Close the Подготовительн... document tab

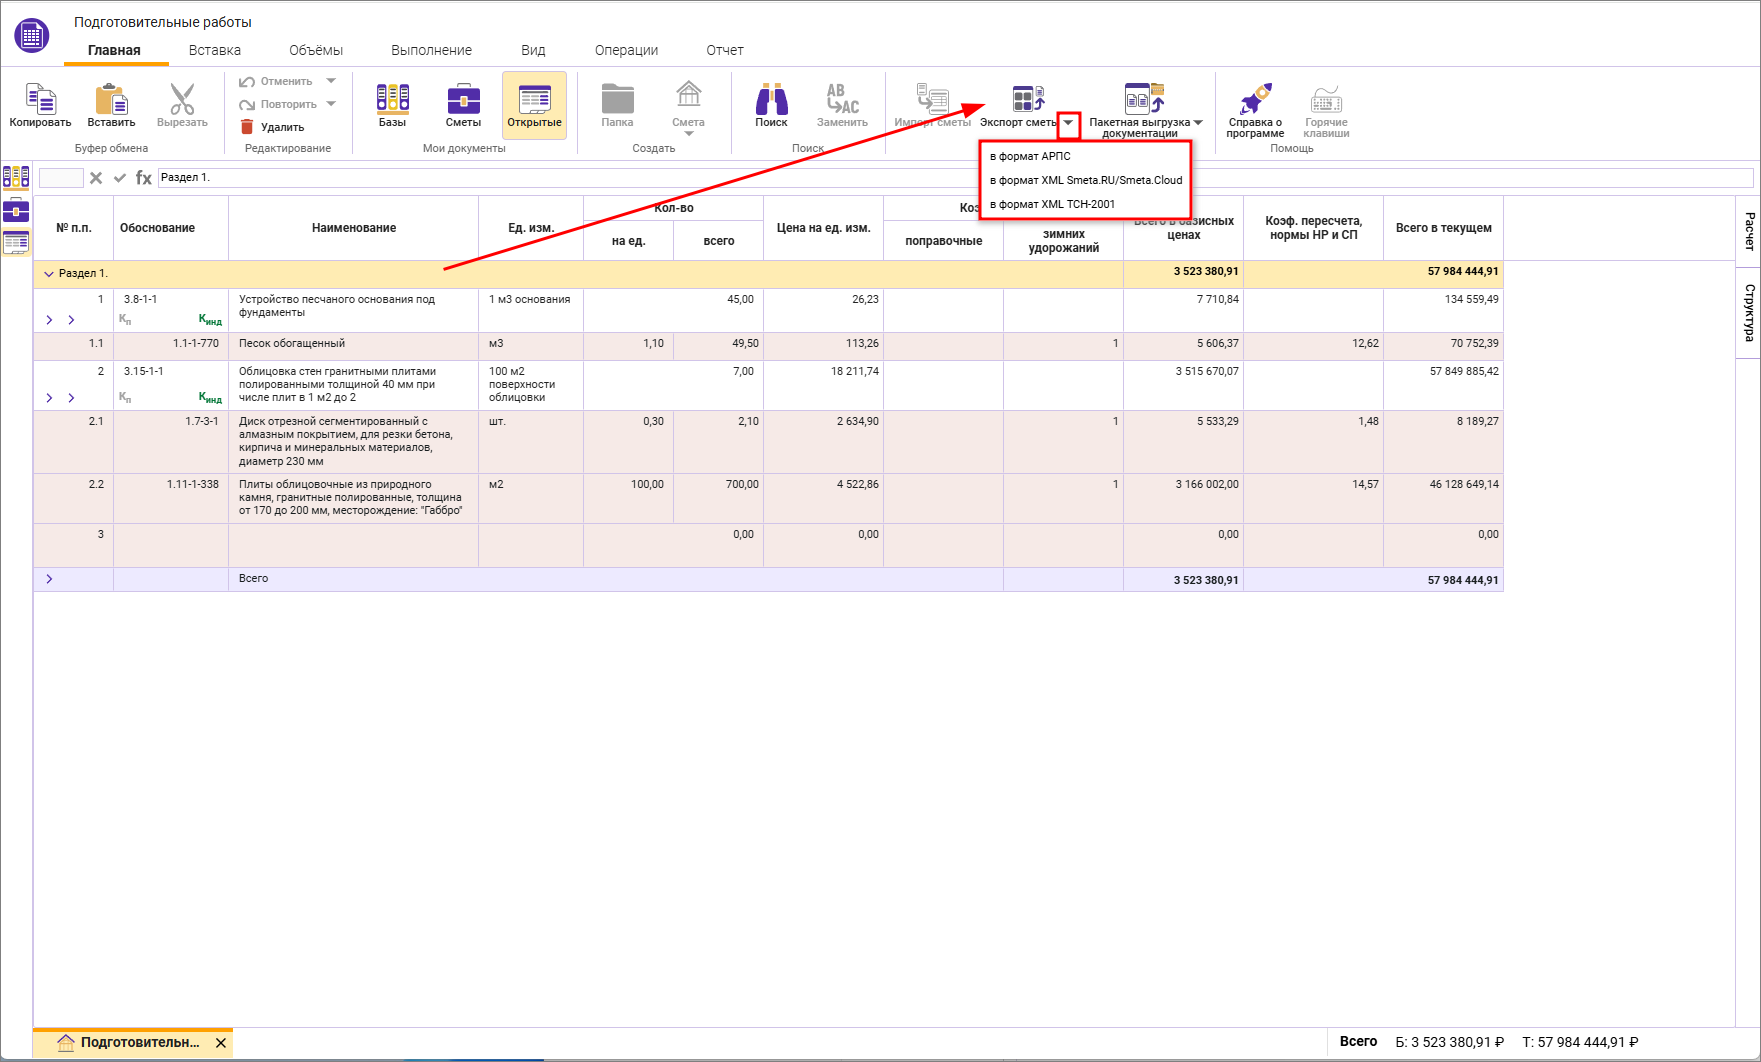(221, 1042)
